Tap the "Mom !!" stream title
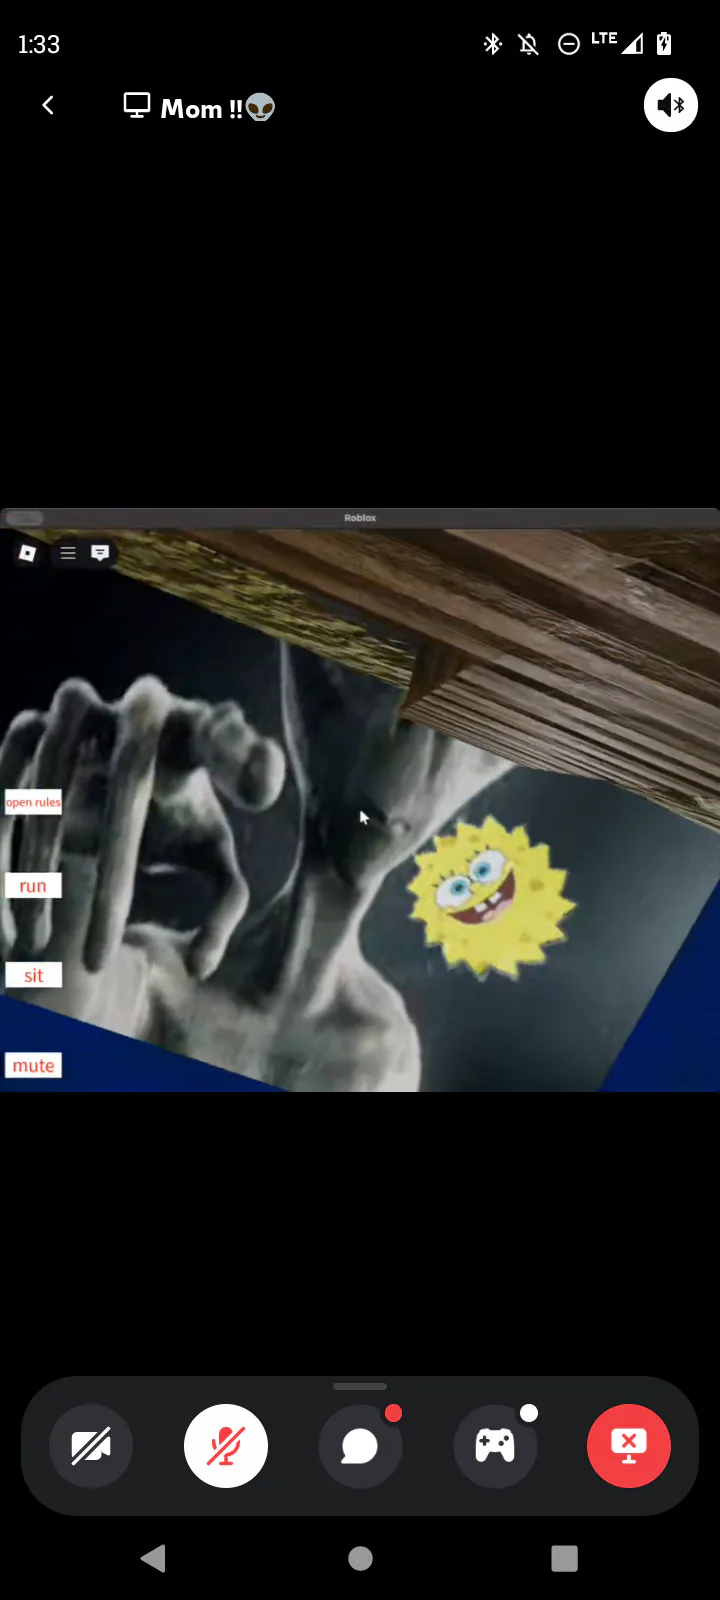 [218, 108]
